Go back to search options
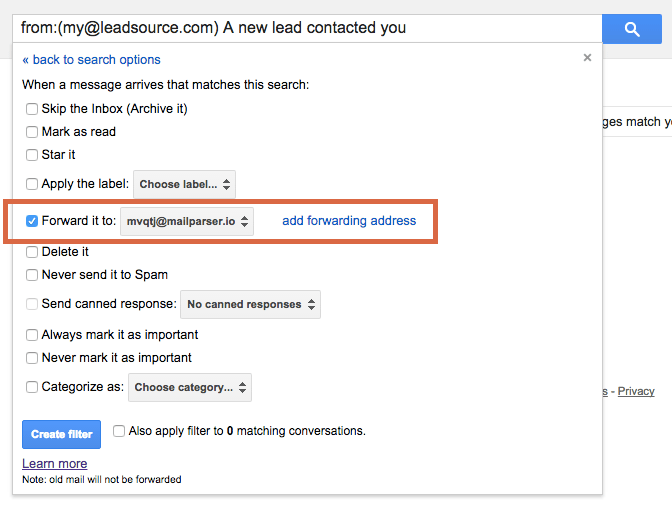This screenshot has width=672, height=510. tap(91, 60)
